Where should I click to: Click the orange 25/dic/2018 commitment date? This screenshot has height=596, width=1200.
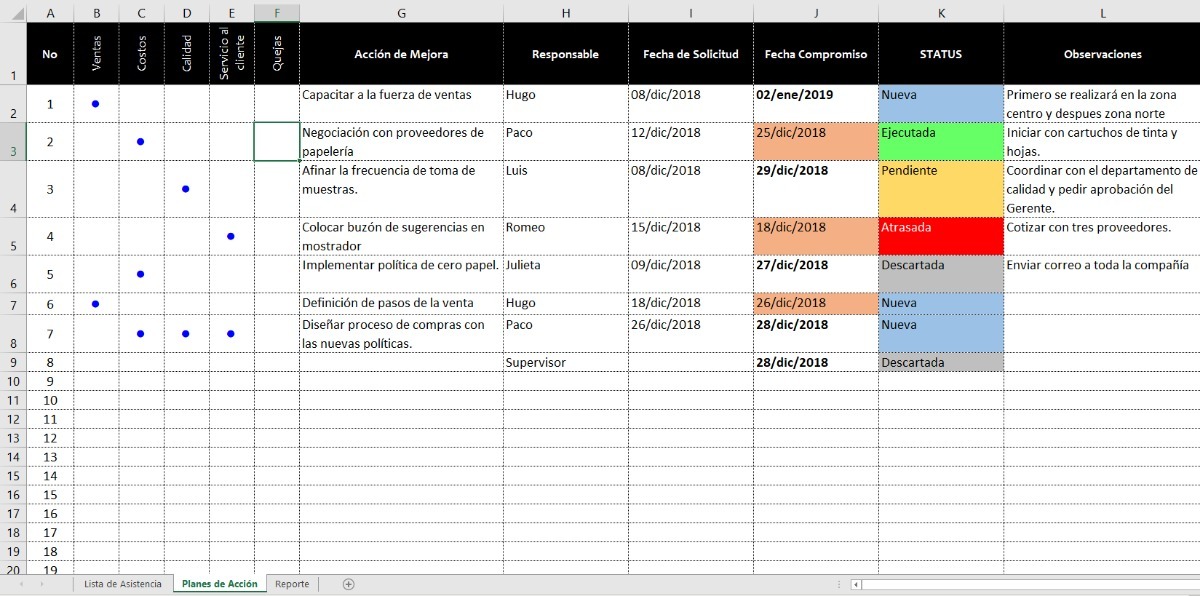816,142
